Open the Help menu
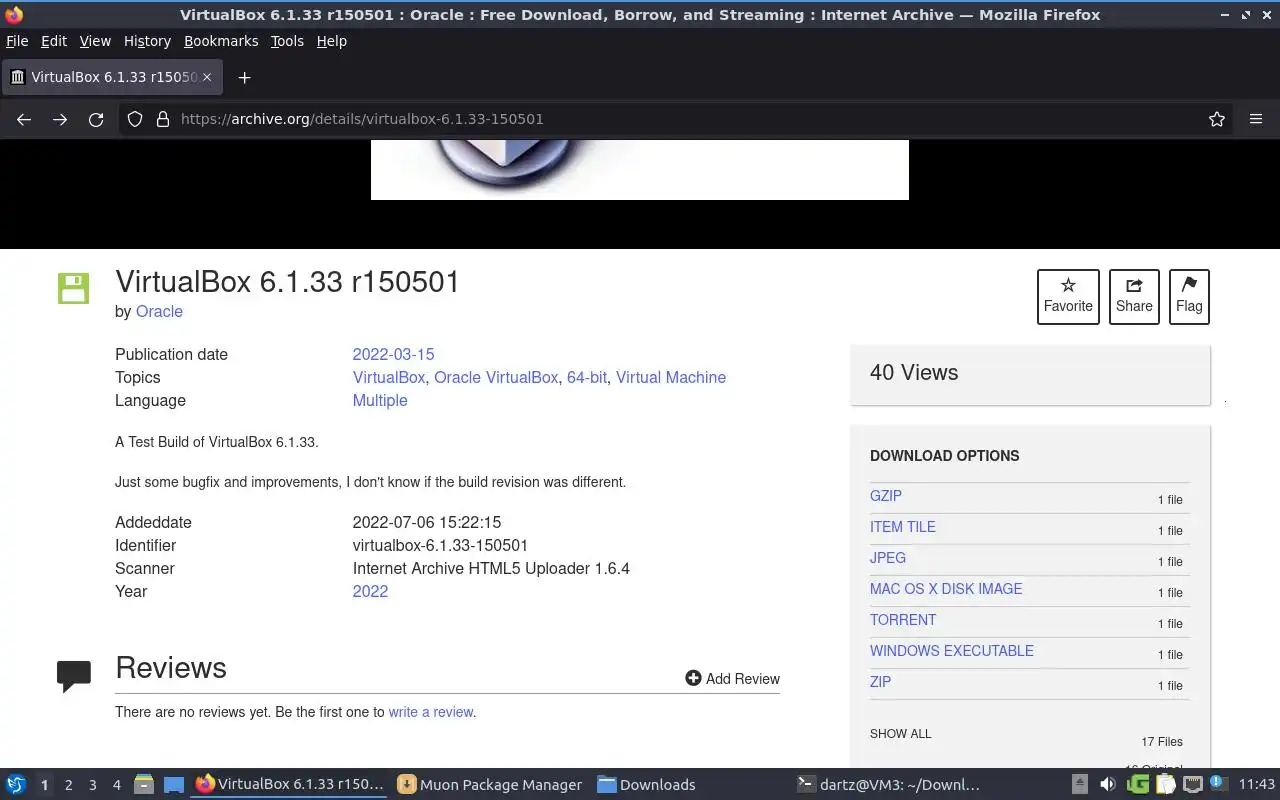The image size is (1280, 800). coord(331,41)
